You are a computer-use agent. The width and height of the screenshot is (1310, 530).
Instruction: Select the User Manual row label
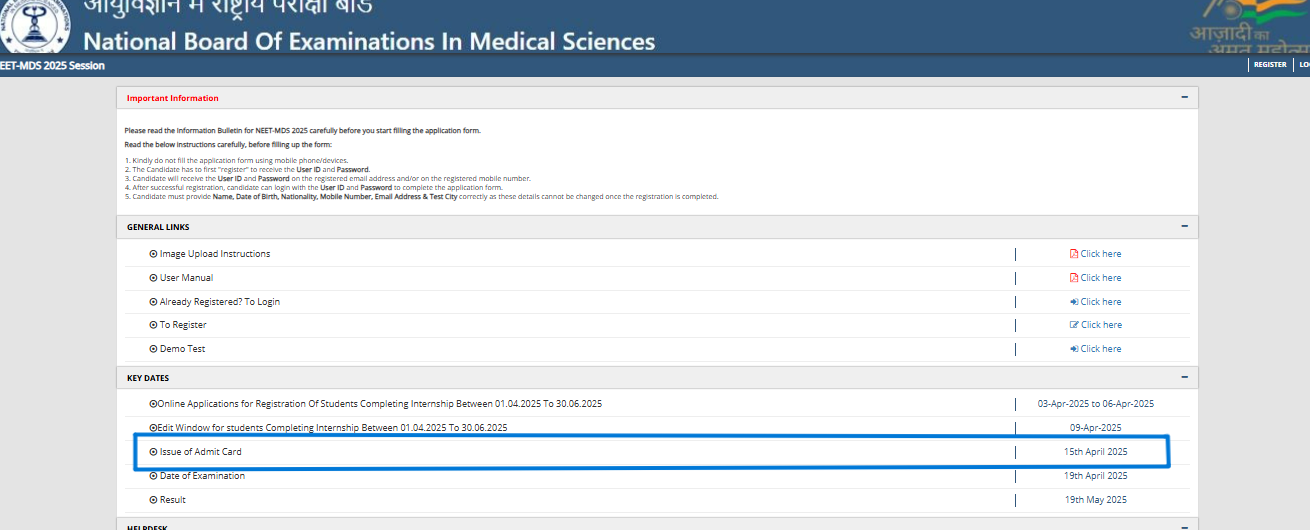tap(186, 278)
